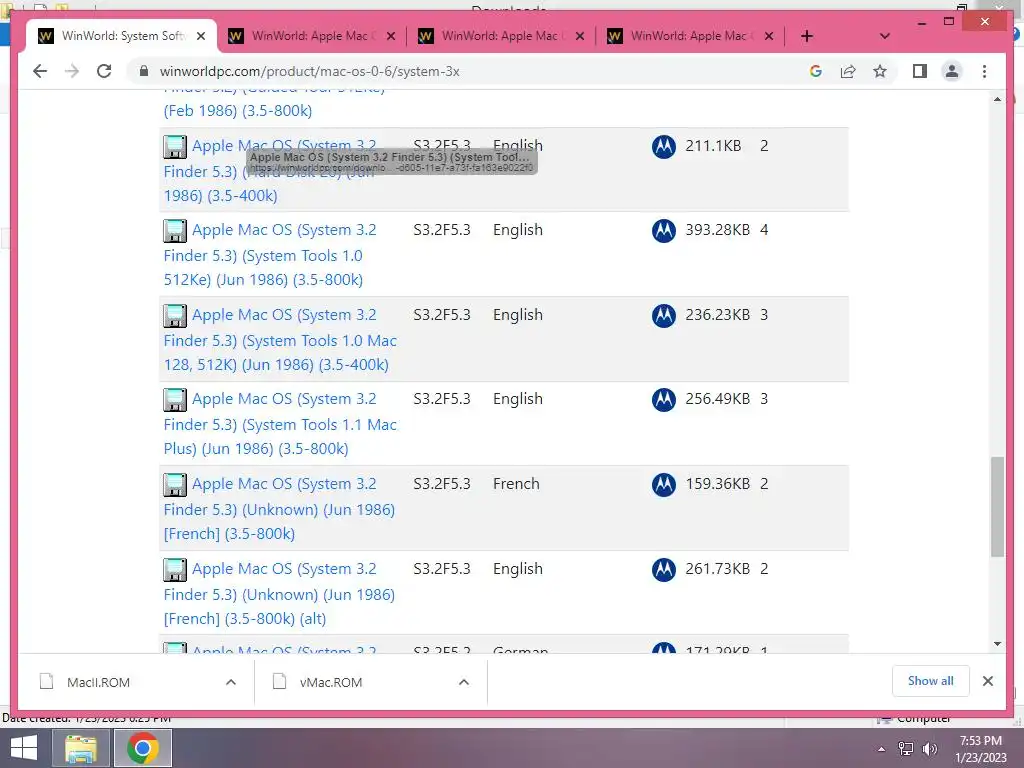Select the French language cell
This screenshot has width=1024, height=768.
tap(516, 484)
